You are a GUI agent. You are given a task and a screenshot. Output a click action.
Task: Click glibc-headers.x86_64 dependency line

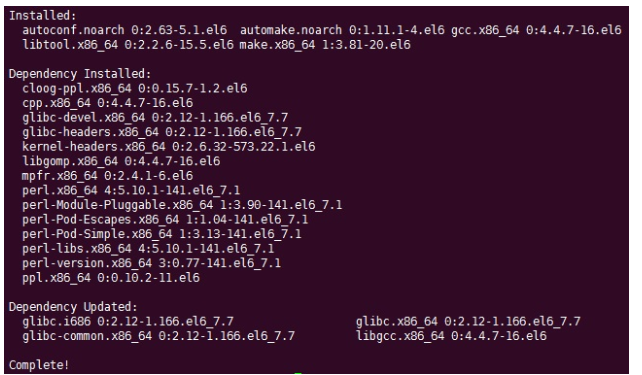(162, 132)
